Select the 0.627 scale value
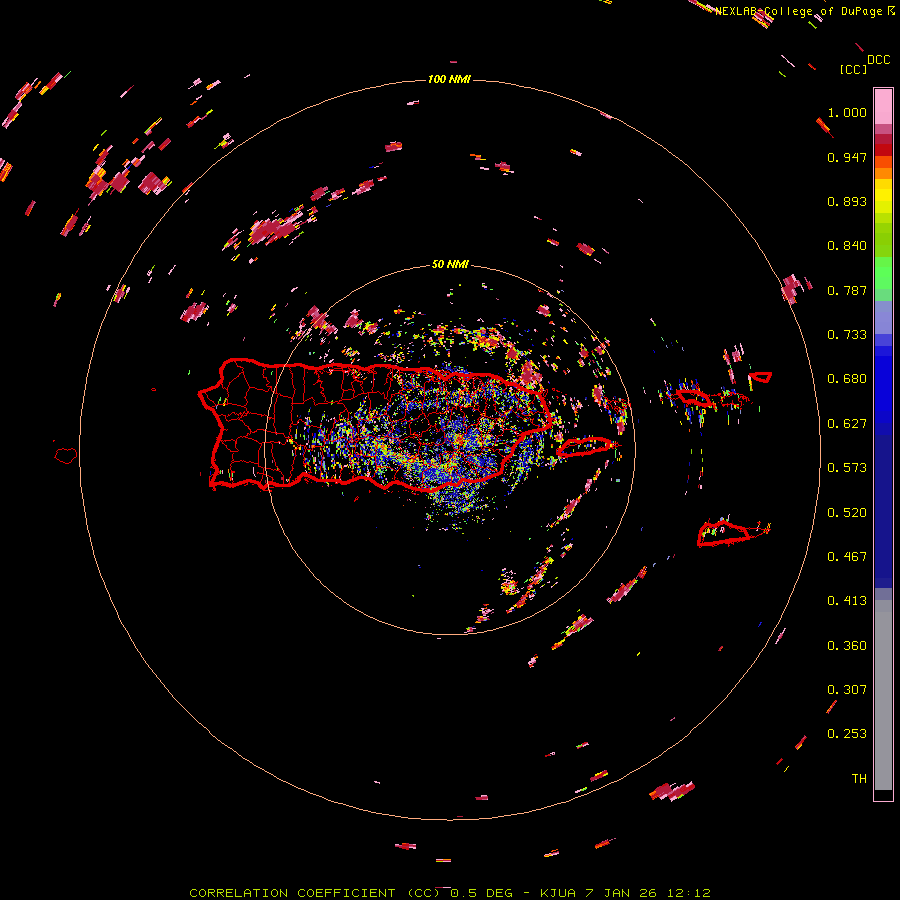The height and width of the screenshot is (900, 900). [847, 424]
